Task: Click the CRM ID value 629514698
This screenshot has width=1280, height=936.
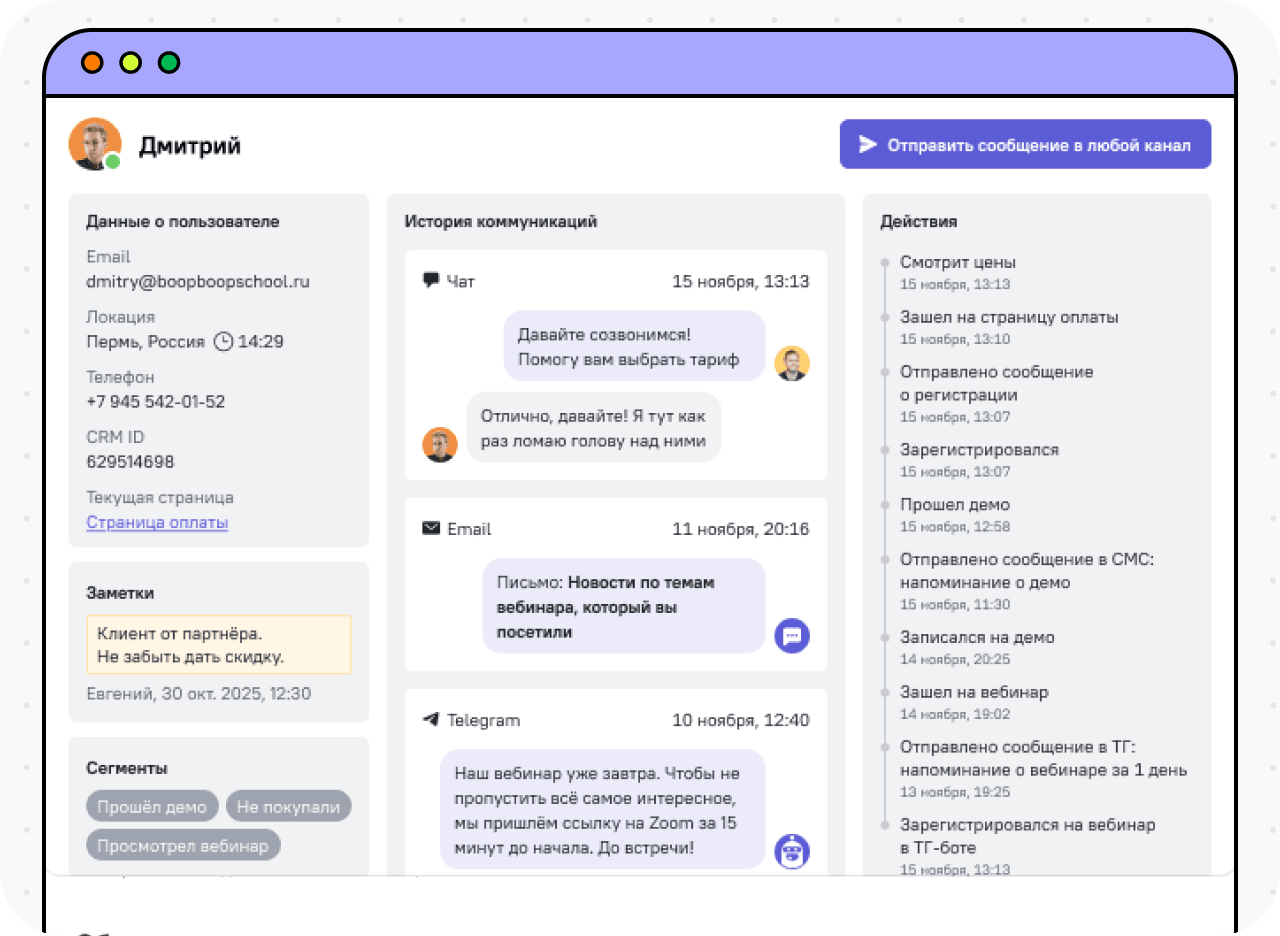Action: point(130,461)
